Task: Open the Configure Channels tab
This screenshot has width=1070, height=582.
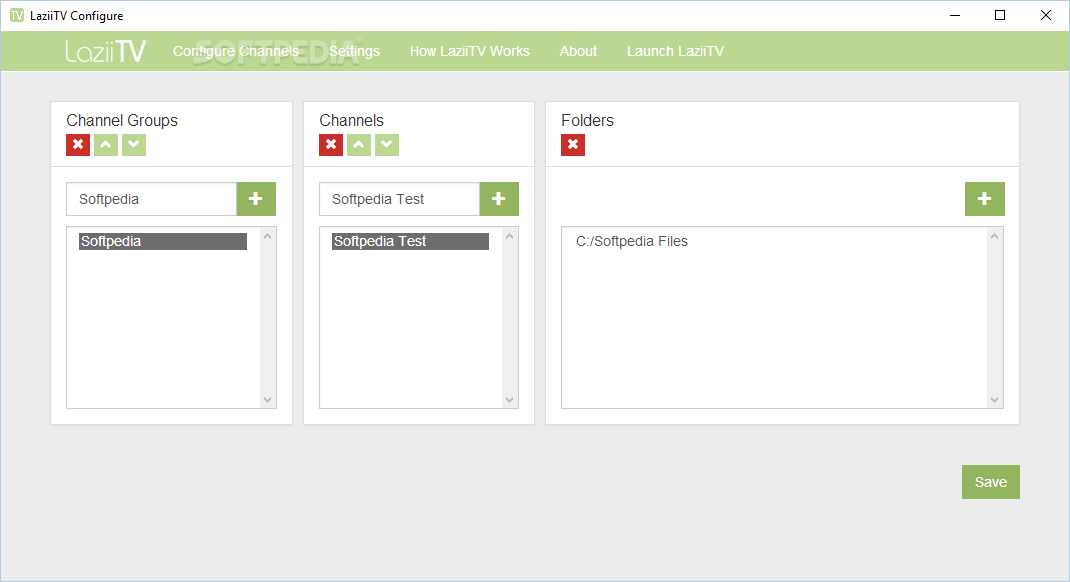Action: tap(235, 51)
